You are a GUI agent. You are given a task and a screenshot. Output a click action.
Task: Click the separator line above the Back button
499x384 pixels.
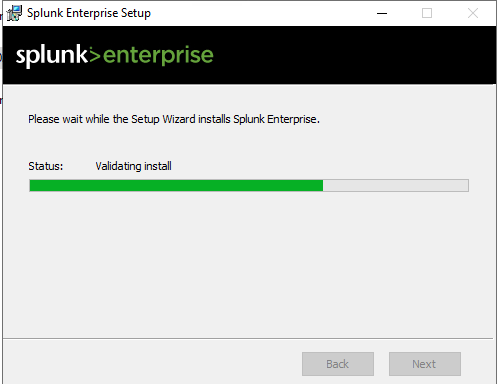(248, 339)
